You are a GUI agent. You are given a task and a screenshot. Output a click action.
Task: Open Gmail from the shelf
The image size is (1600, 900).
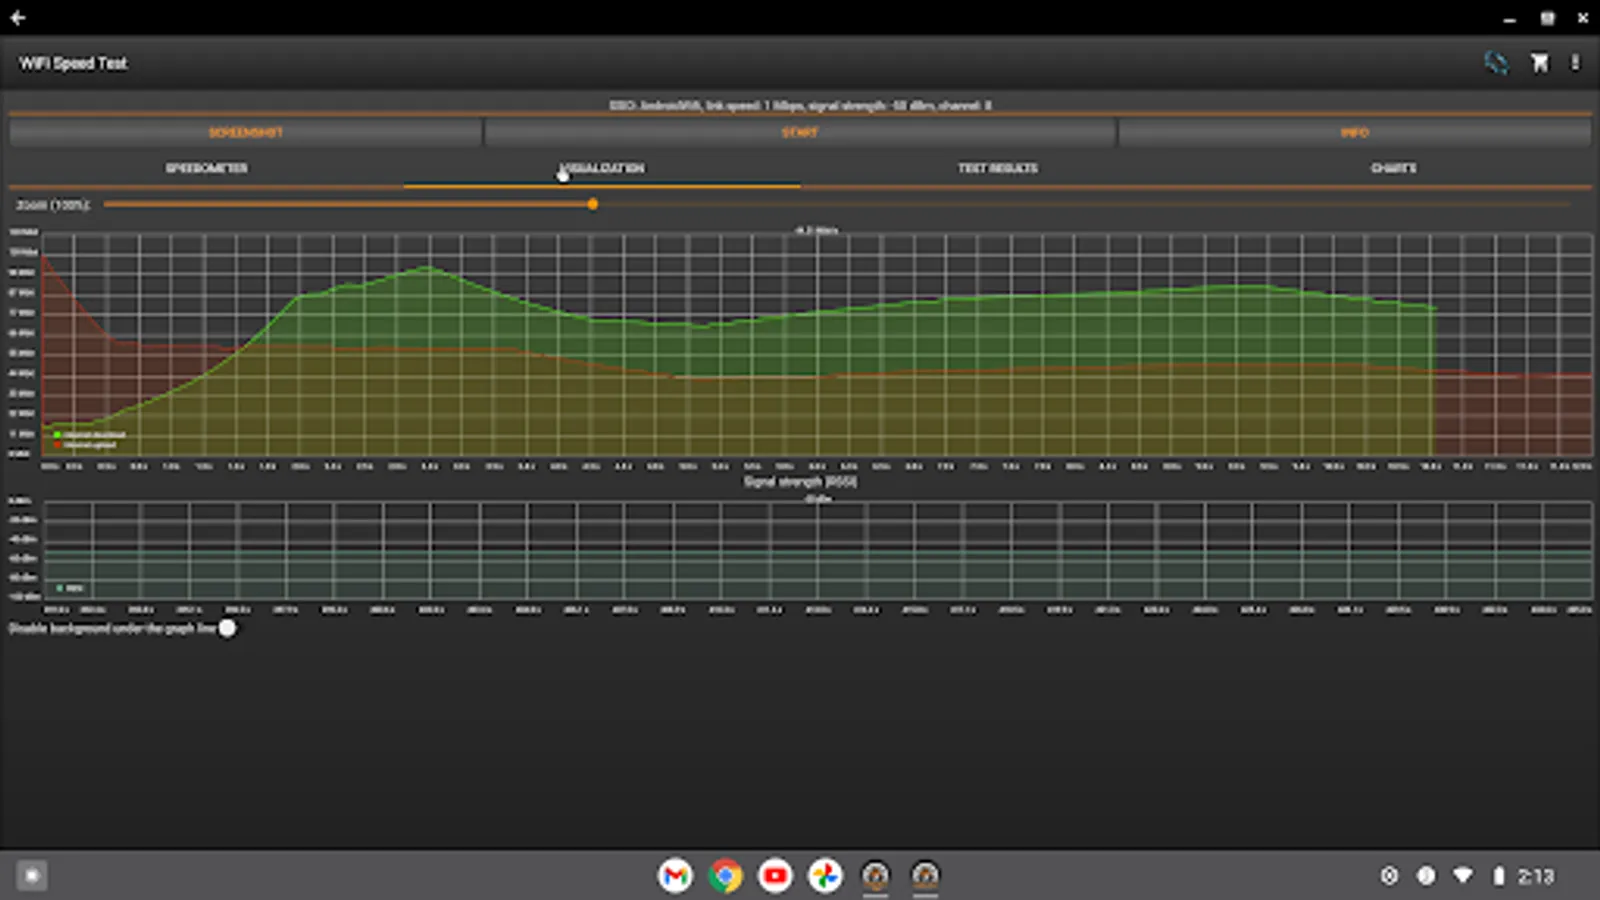[675, 876]
